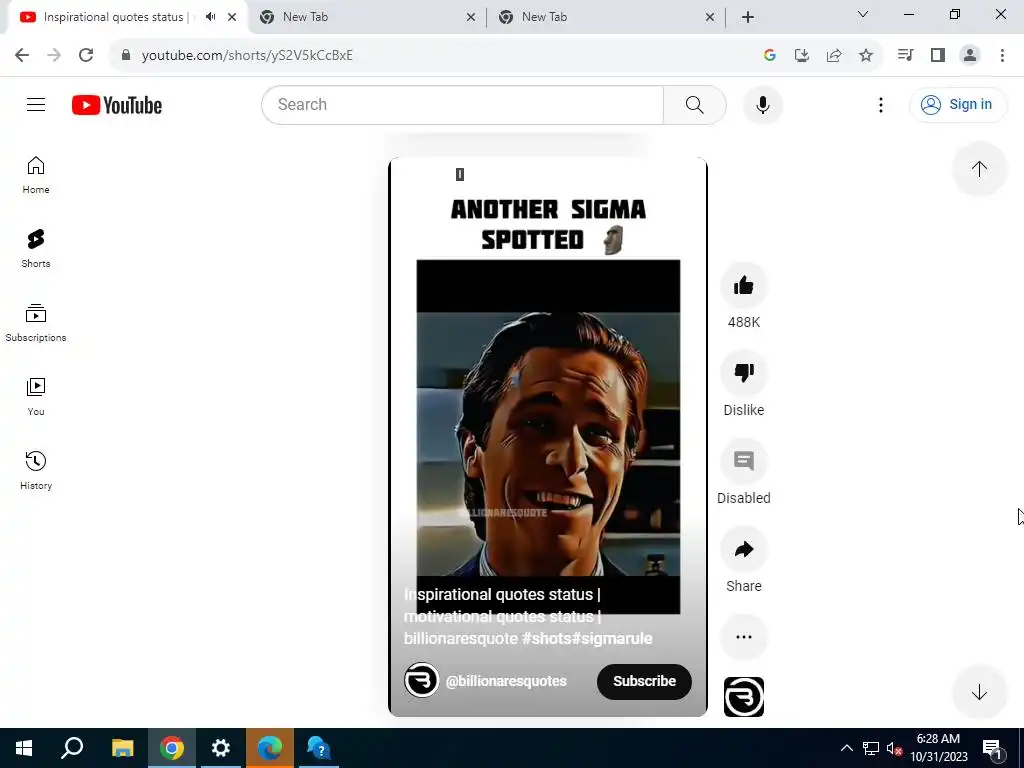
Task: Open History in the sidebar
Action: (x=36, y=470)
